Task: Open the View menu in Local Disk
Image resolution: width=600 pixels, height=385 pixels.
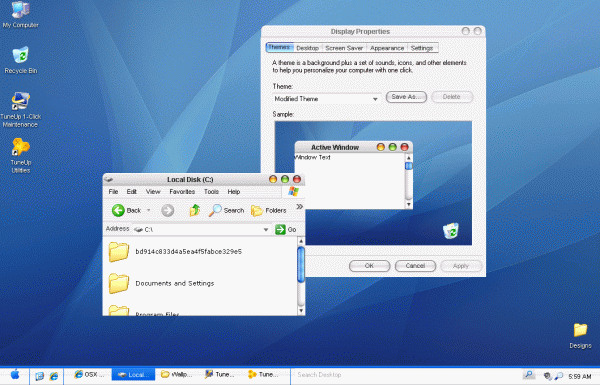Action: tap(153, 192)
